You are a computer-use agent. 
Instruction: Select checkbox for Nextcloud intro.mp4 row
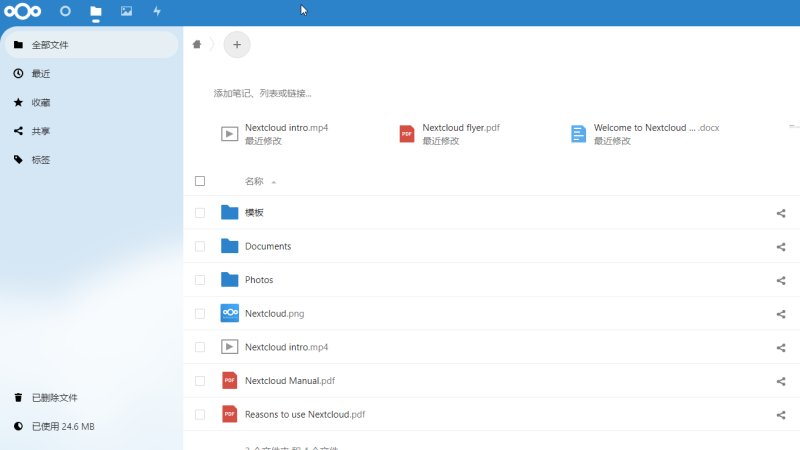[200, 347]
